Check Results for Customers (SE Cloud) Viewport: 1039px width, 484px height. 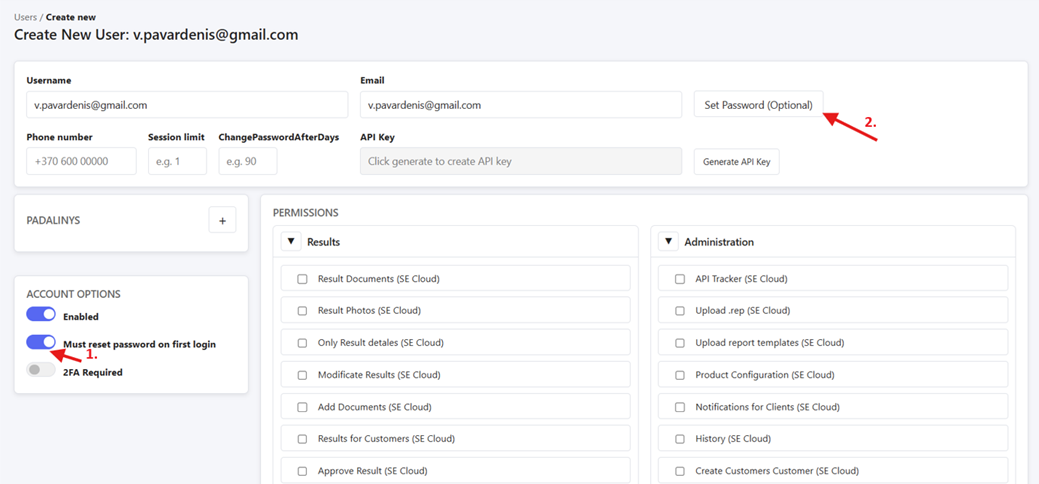pyautogui.click(x=302, y=439)
